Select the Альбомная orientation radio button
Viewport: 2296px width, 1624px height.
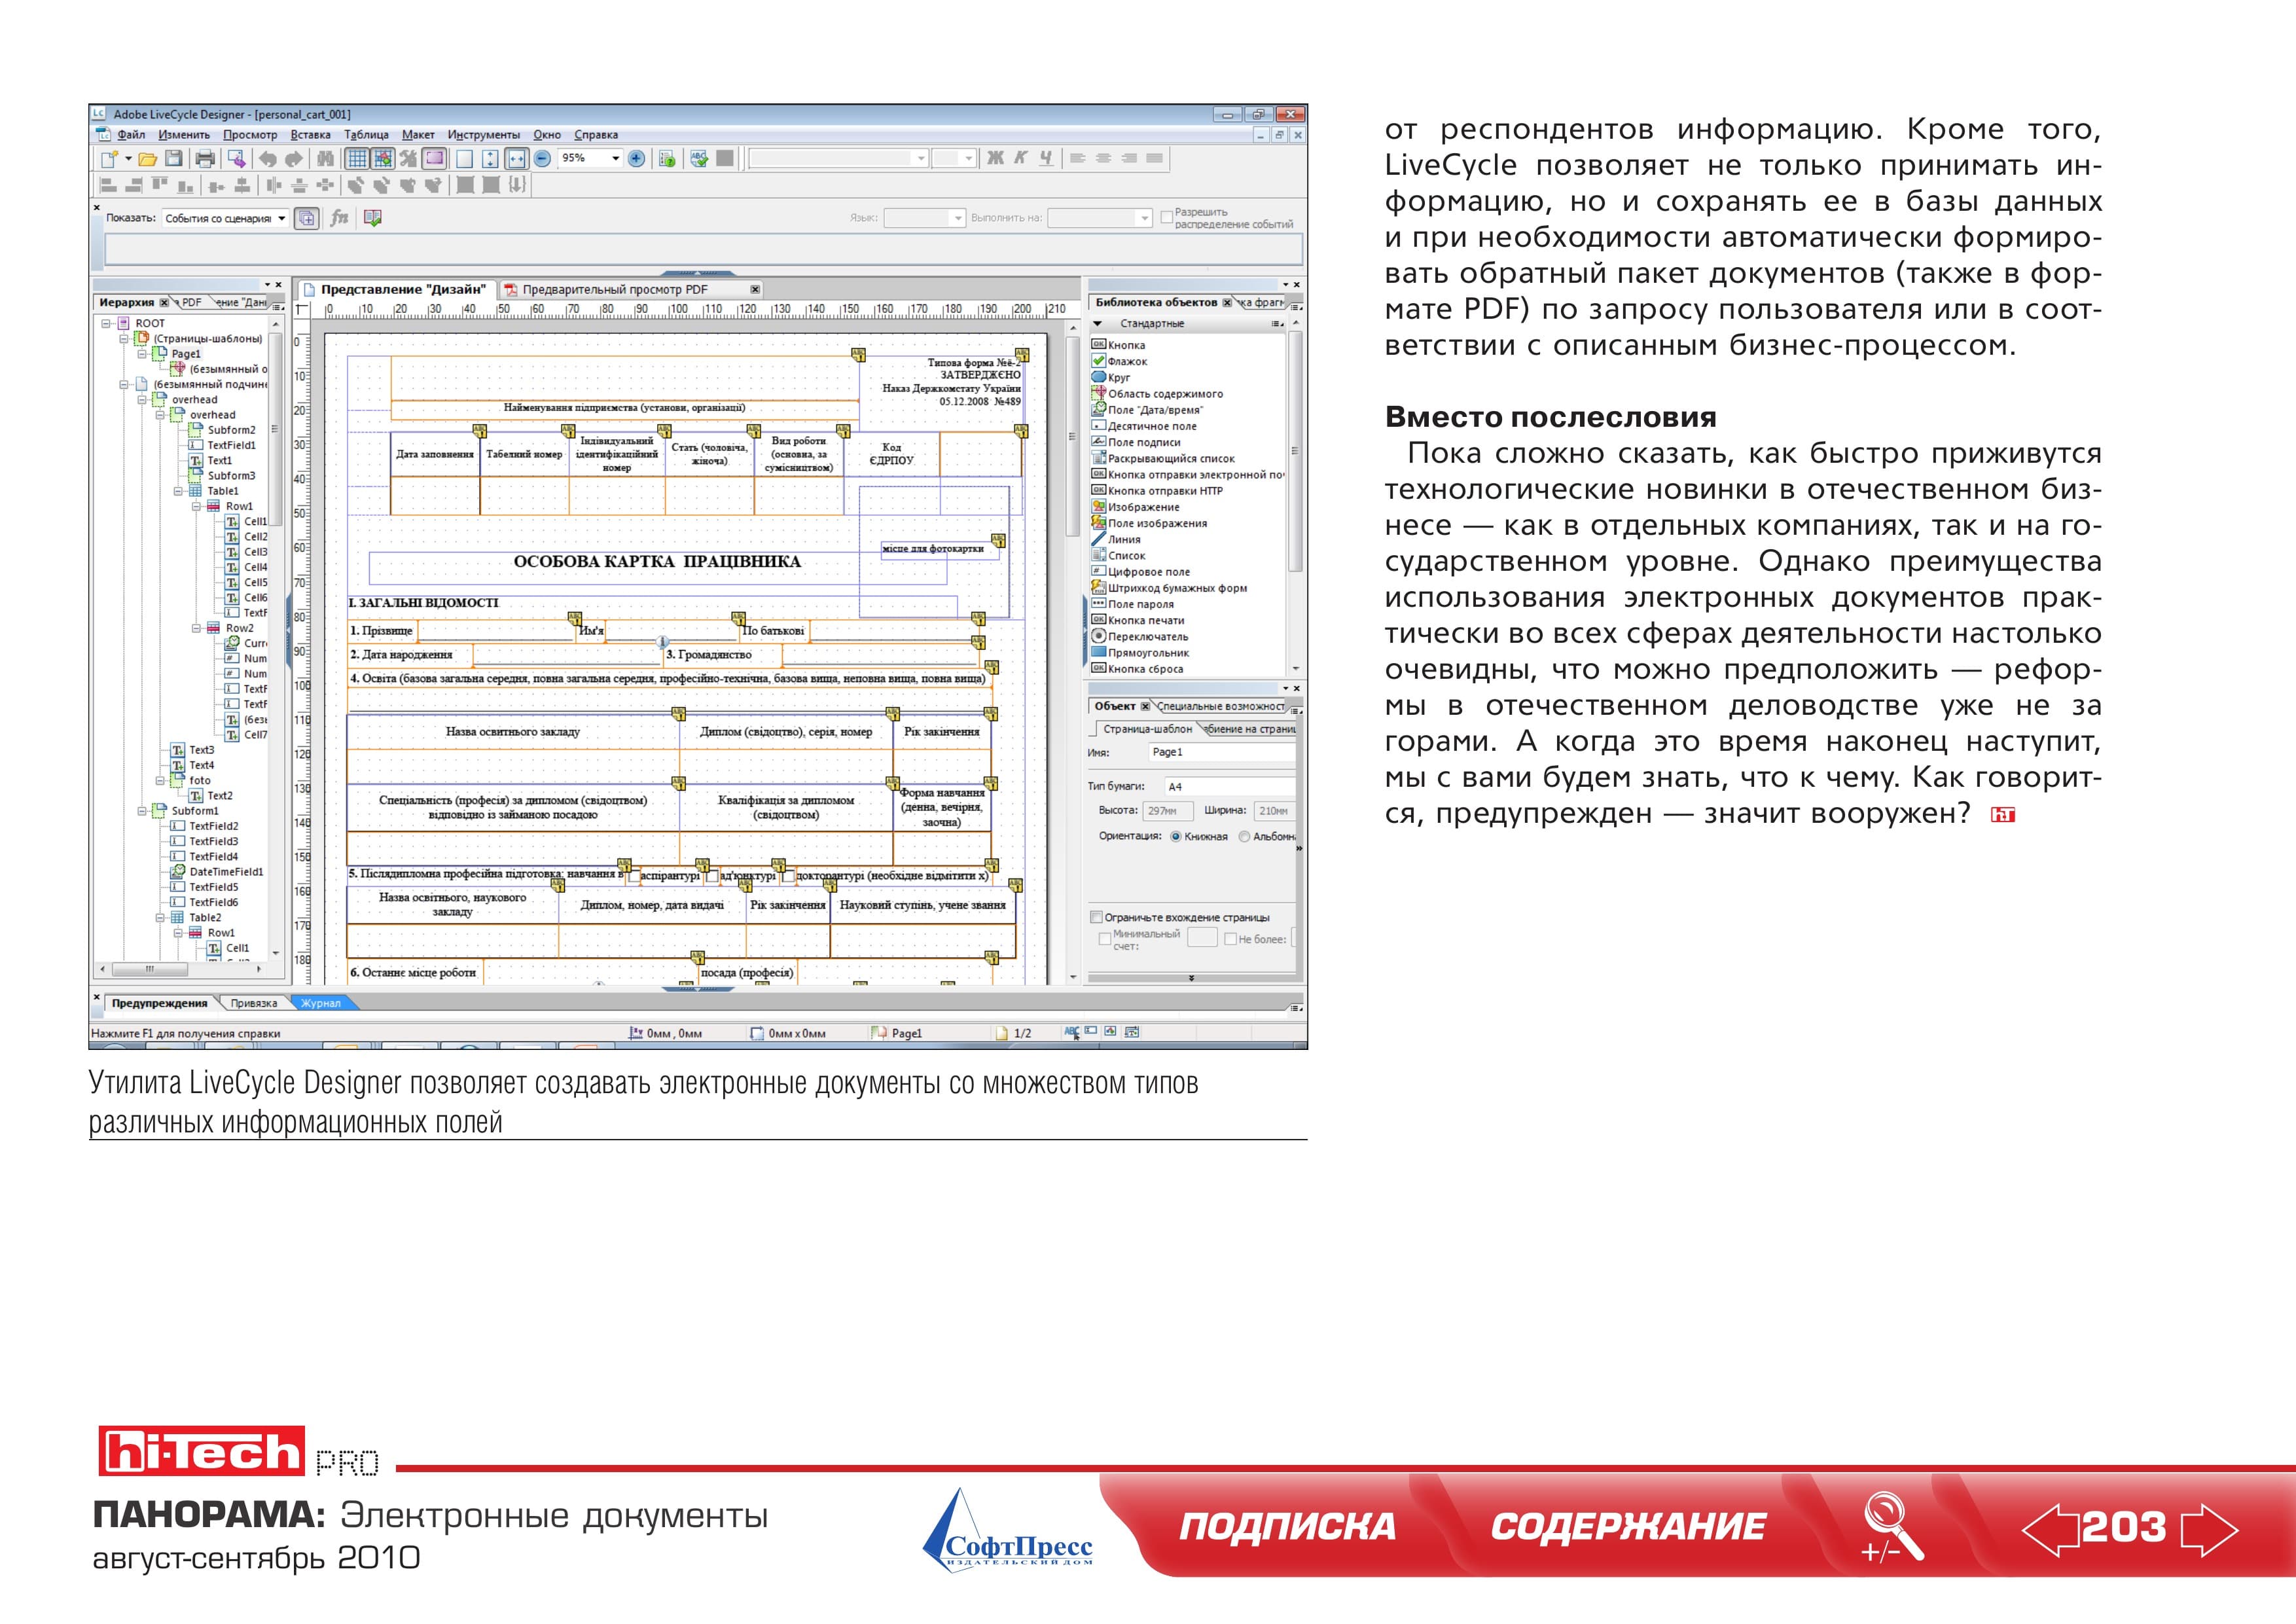click(1244, 837)
